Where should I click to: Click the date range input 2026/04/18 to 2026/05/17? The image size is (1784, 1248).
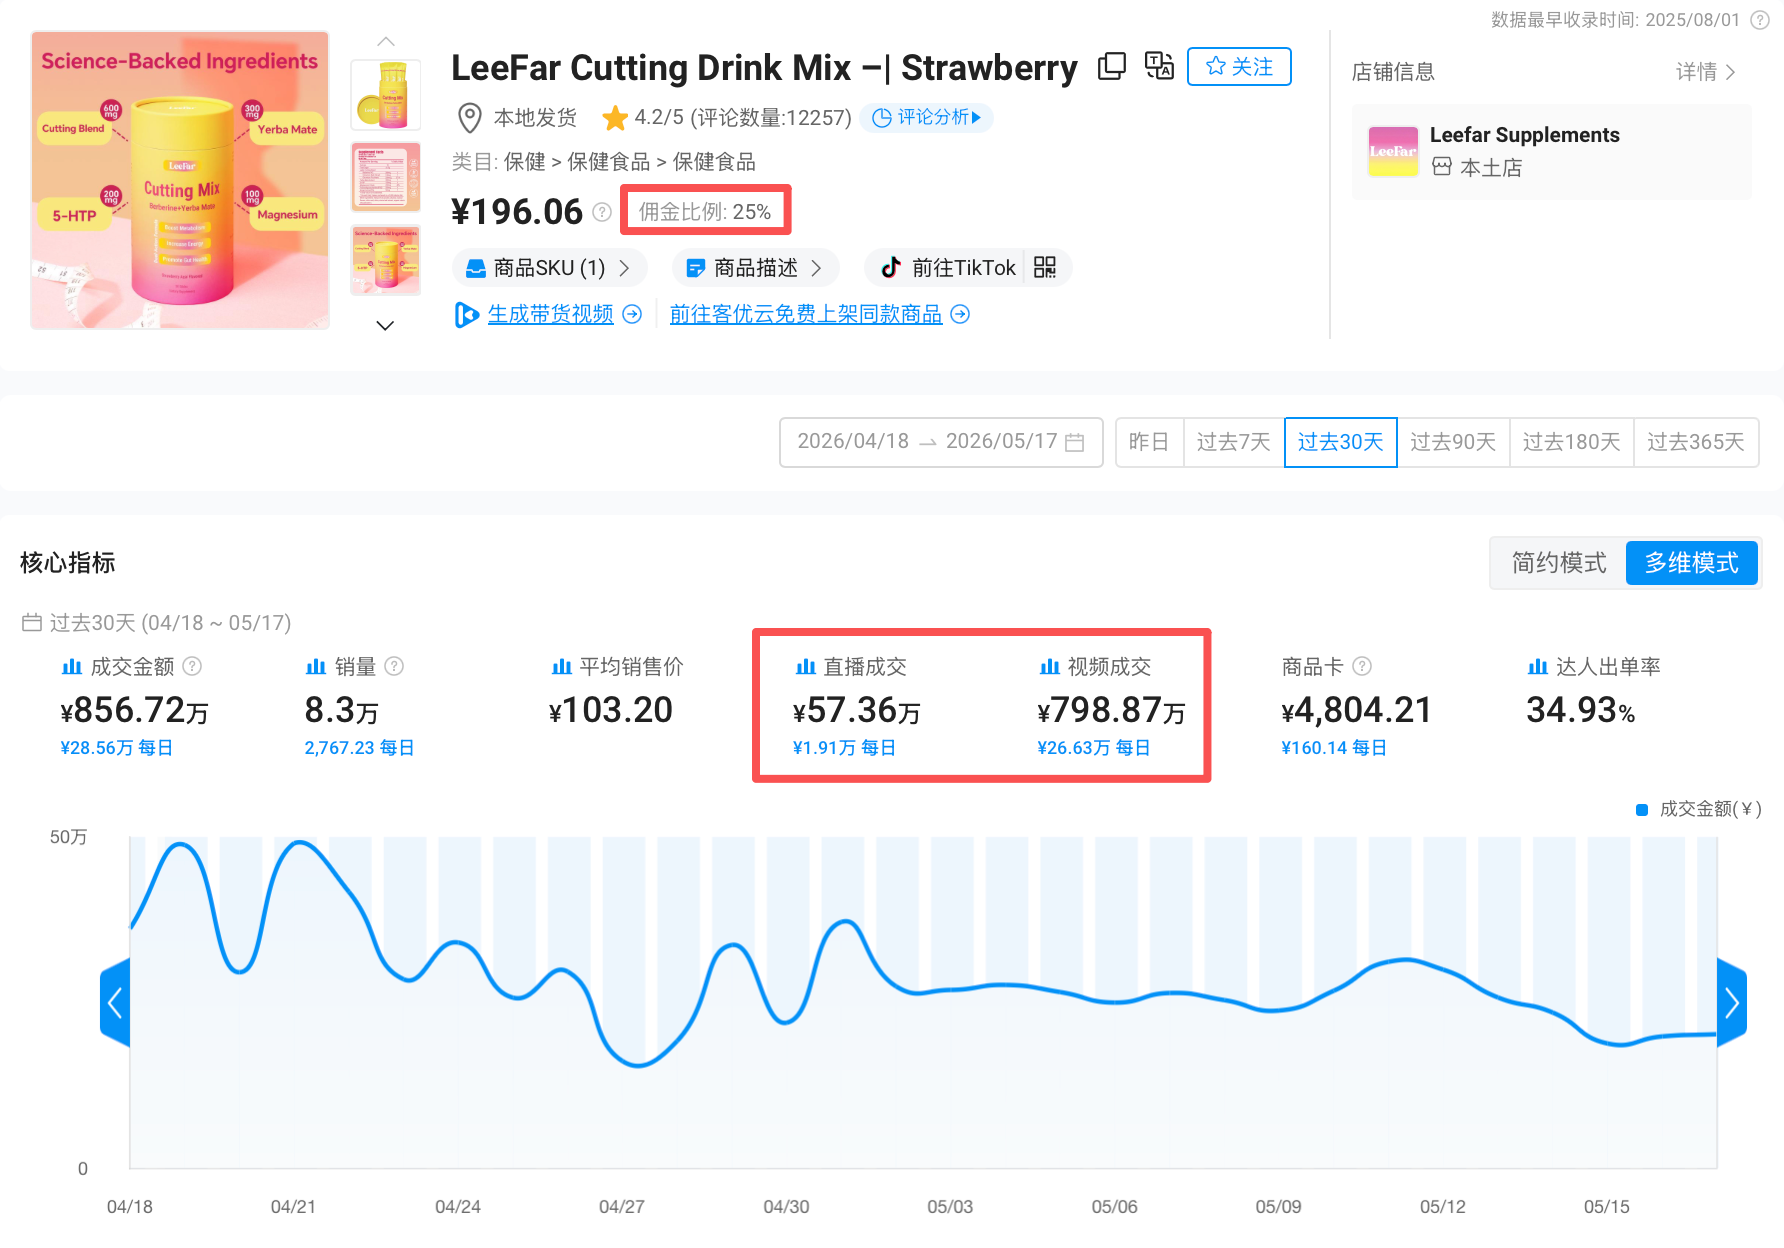(941, 442)
